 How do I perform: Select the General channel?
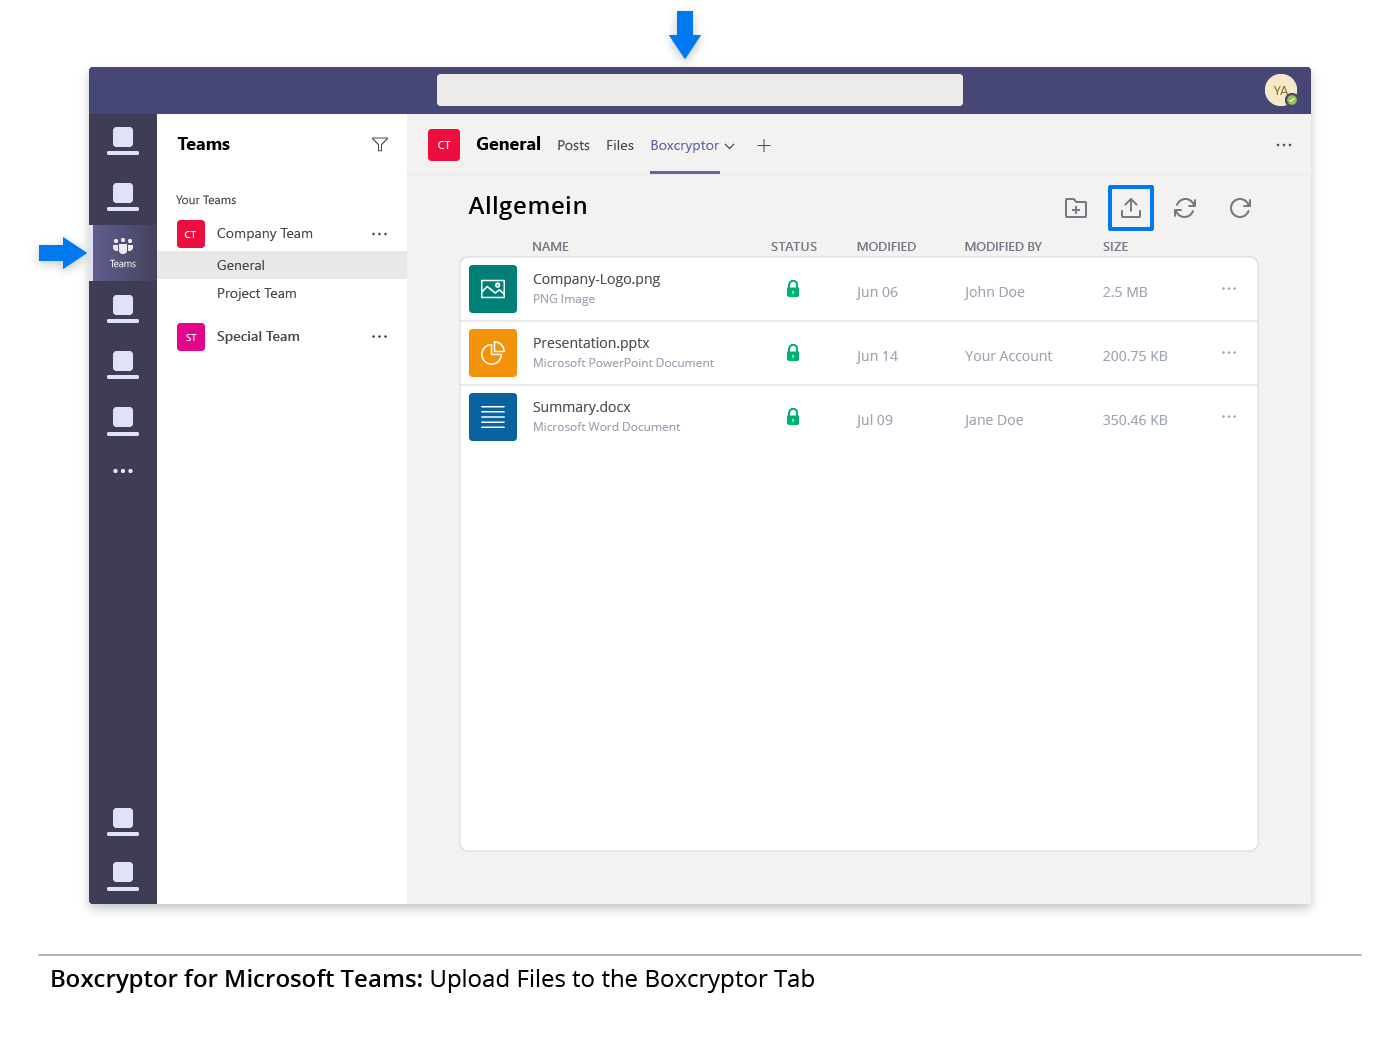282,265
